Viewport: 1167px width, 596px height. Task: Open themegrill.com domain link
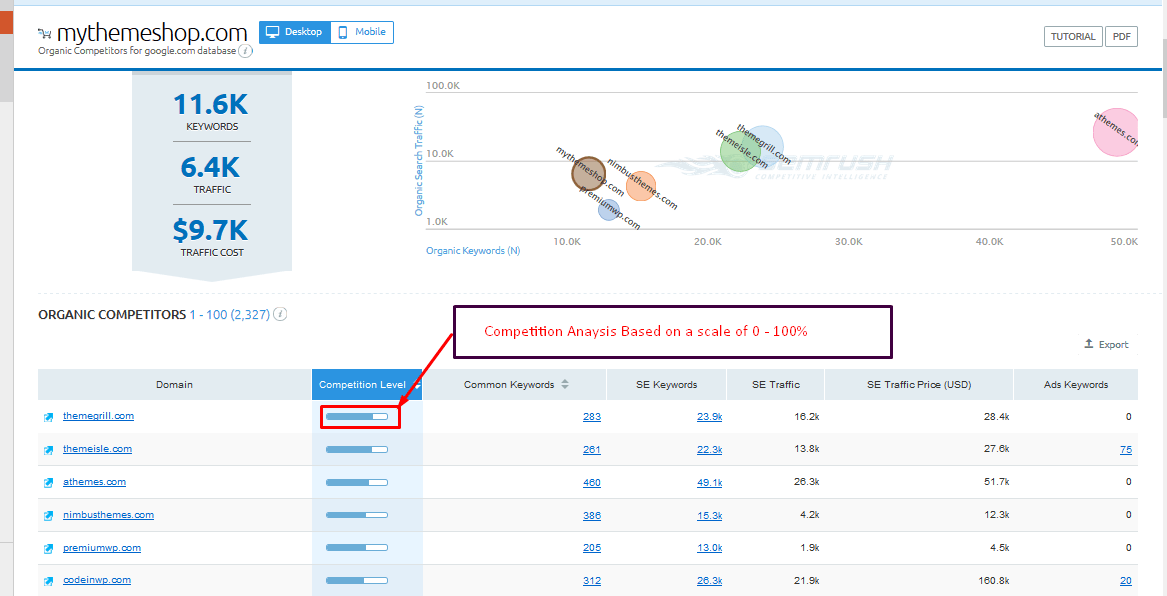coord(98,416)
